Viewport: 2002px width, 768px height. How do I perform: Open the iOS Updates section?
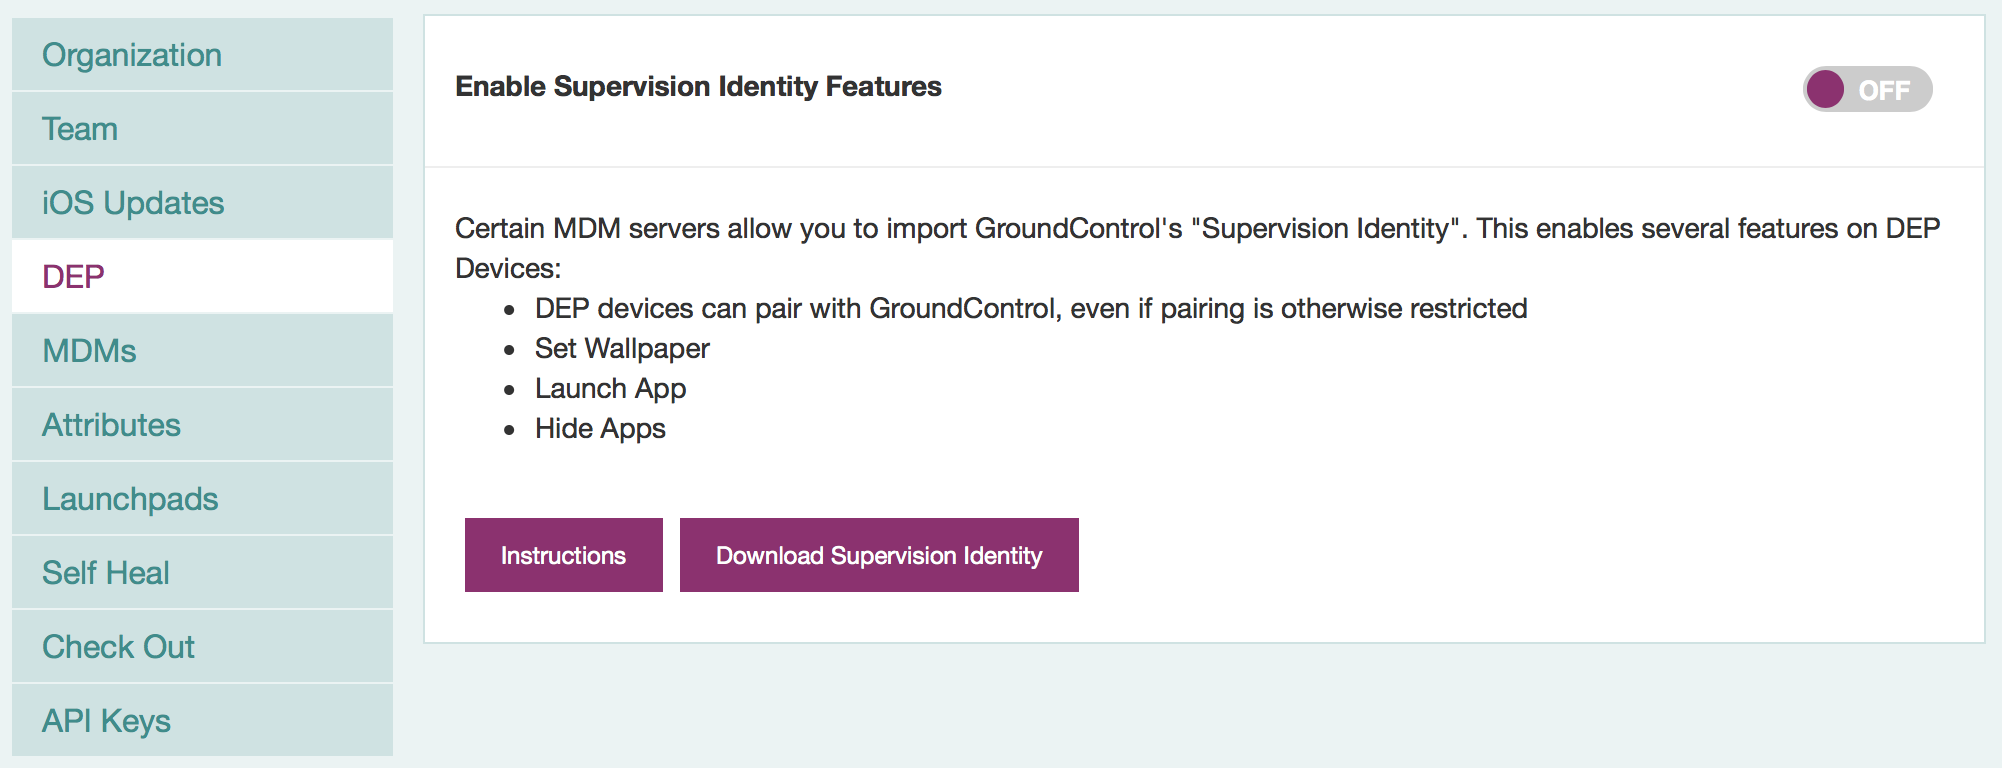[202, 203]
